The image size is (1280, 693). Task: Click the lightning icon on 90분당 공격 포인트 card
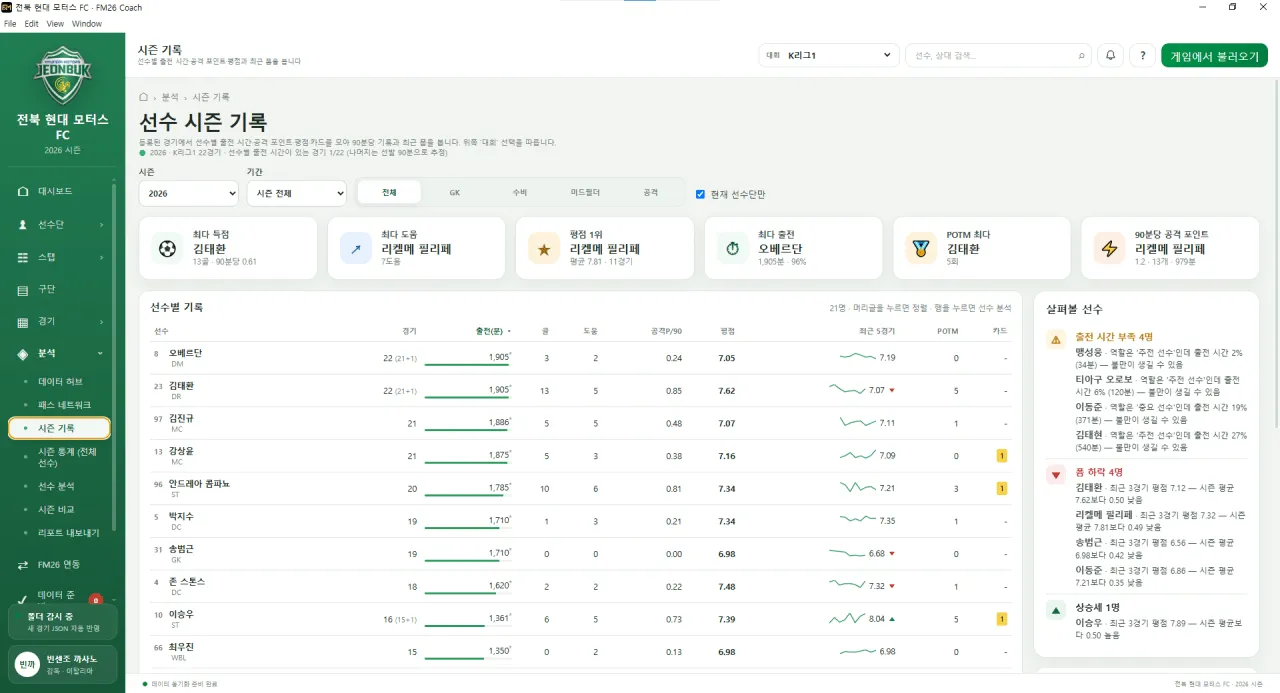(x=1109, y=248)
